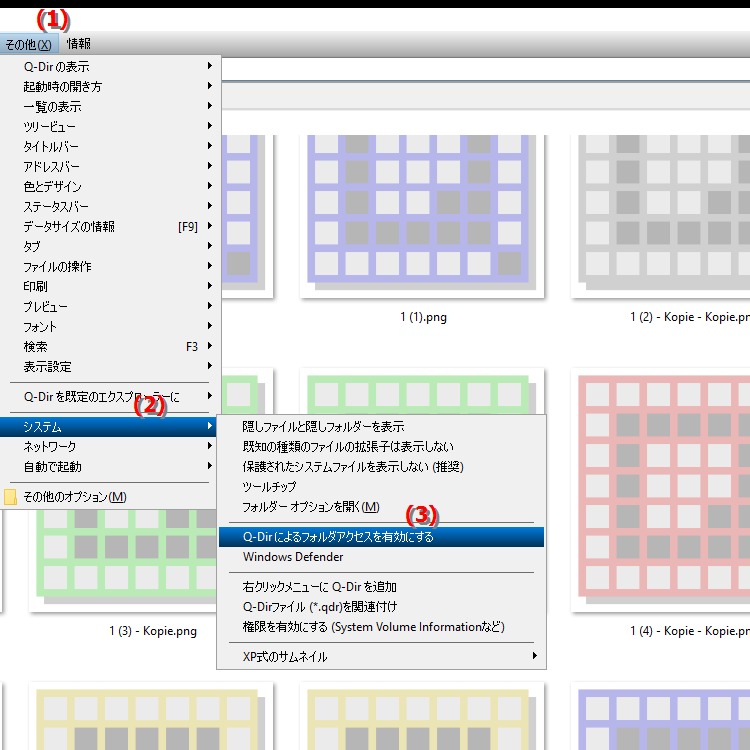Screen dimensions: 750x750
Task: Click the arrow next to タブ
Action: [210, 246]
